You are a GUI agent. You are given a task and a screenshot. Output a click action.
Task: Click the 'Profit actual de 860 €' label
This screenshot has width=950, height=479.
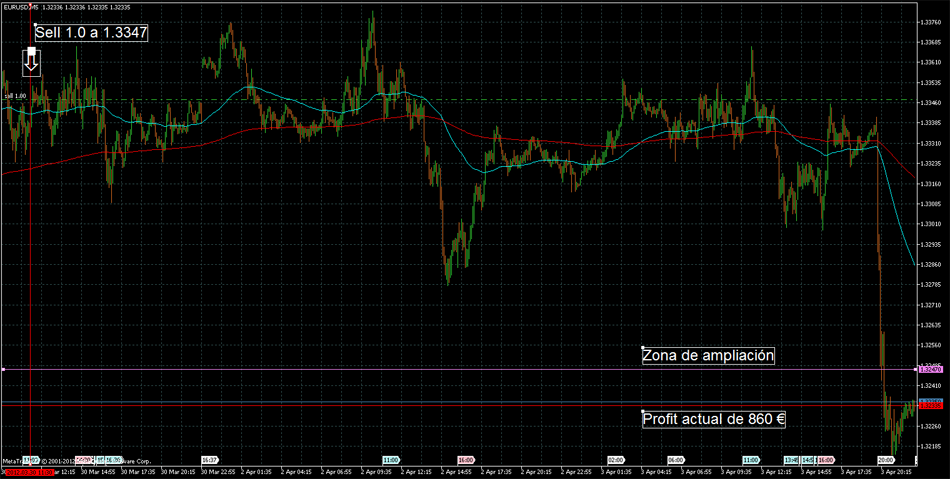coord(713,419)
